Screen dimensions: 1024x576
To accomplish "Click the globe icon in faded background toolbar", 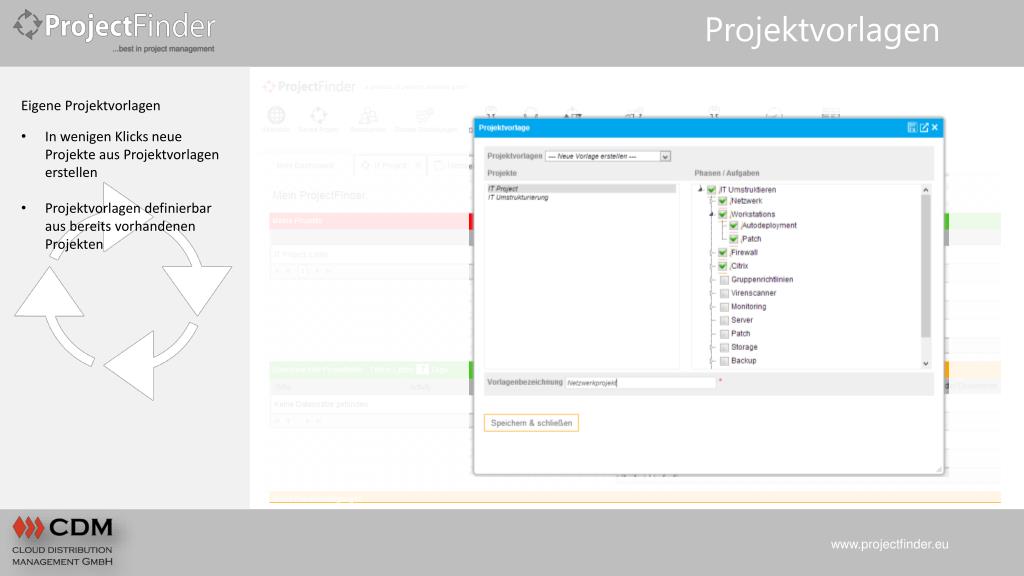I will pyautogui.click(x=276, y=116).
